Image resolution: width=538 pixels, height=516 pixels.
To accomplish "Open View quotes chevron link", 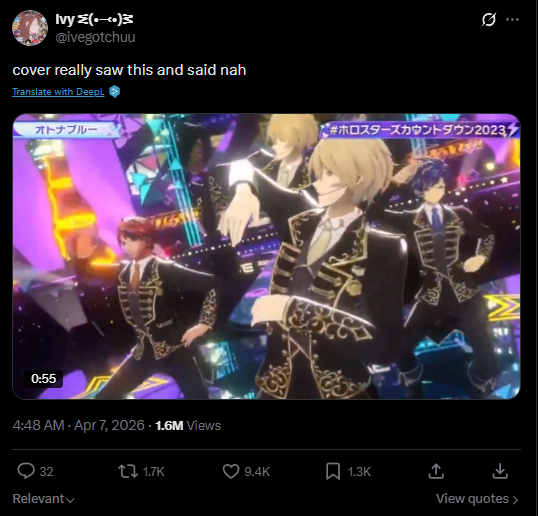I will 477,499.
